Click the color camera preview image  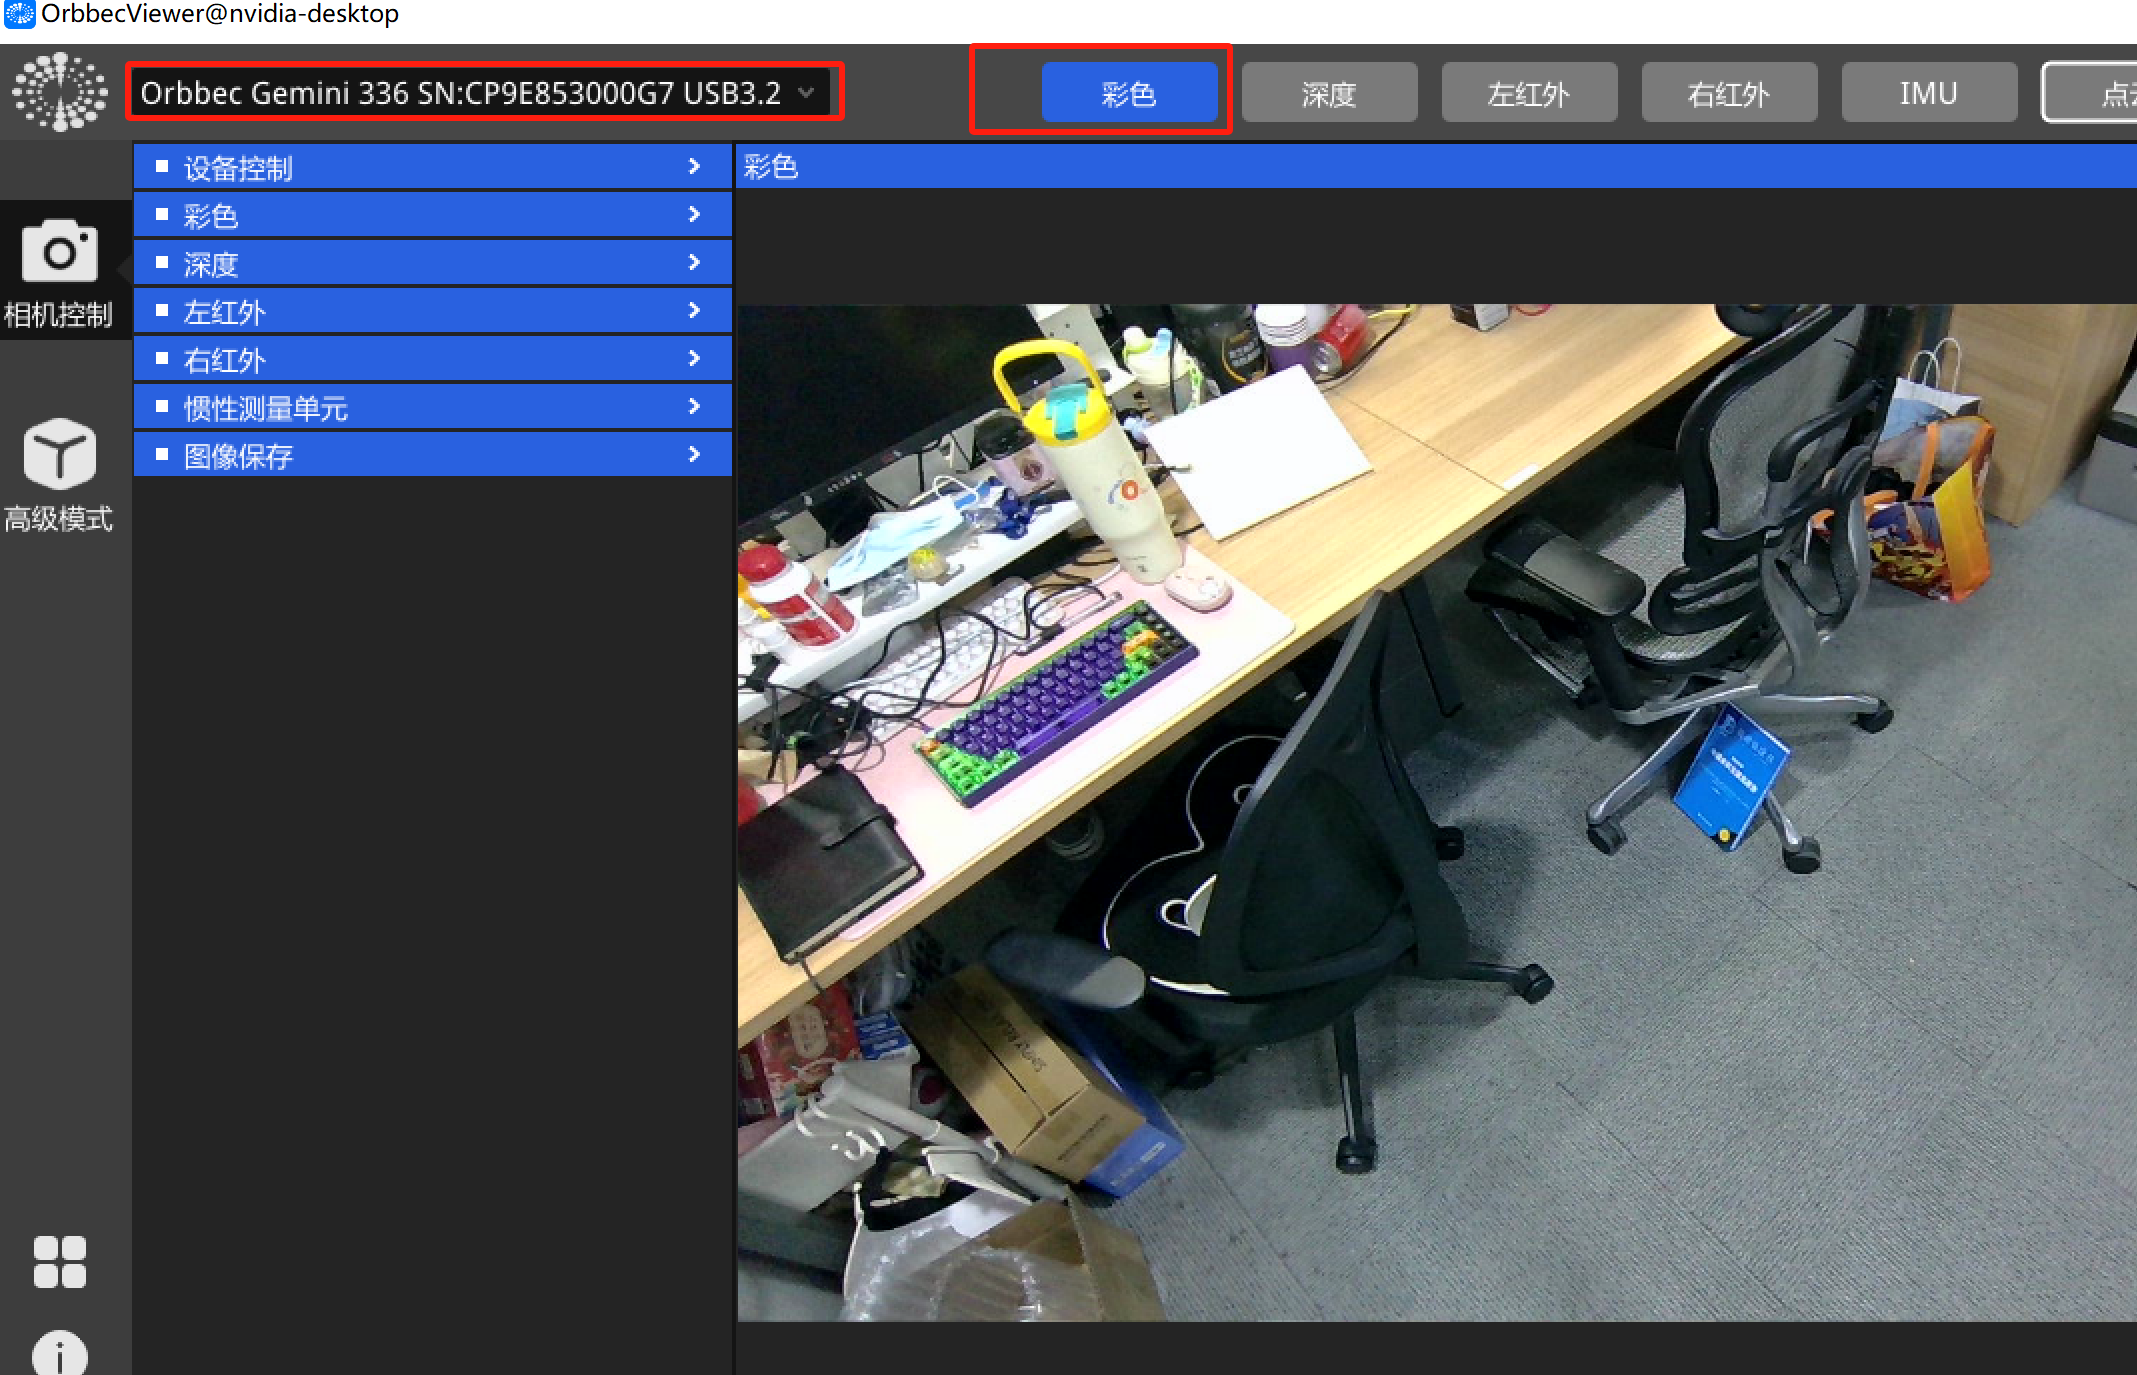[1436, 812]
